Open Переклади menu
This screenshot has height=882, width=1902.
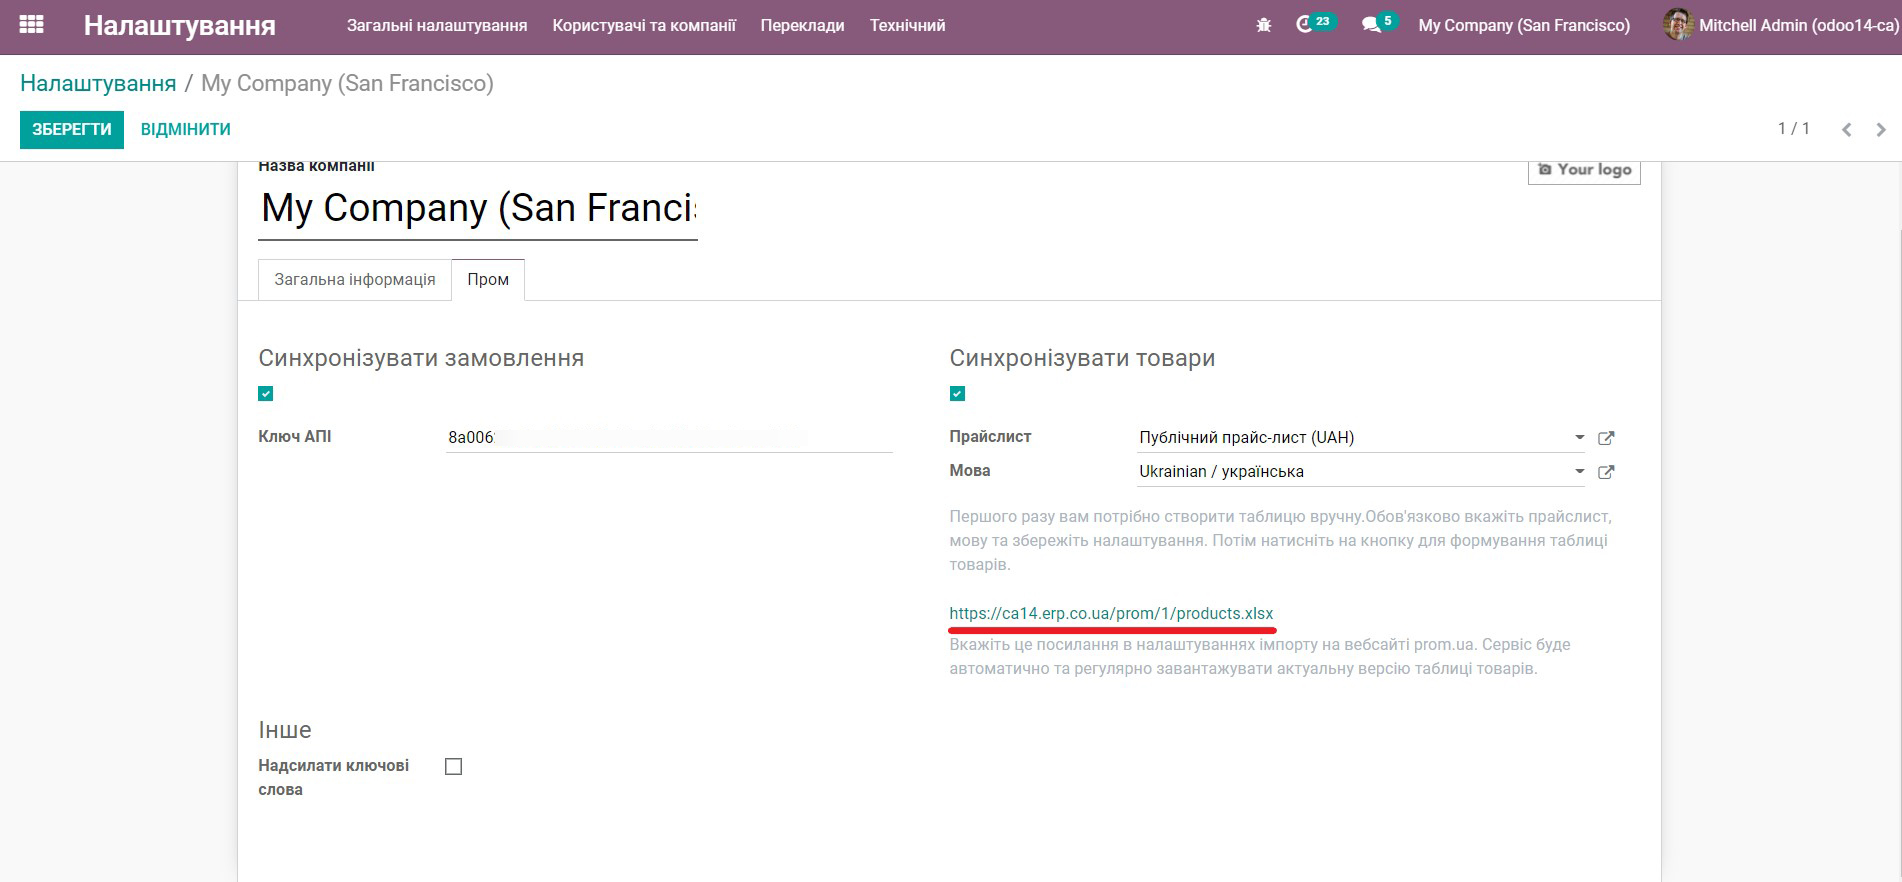click(x=802, y=25)
